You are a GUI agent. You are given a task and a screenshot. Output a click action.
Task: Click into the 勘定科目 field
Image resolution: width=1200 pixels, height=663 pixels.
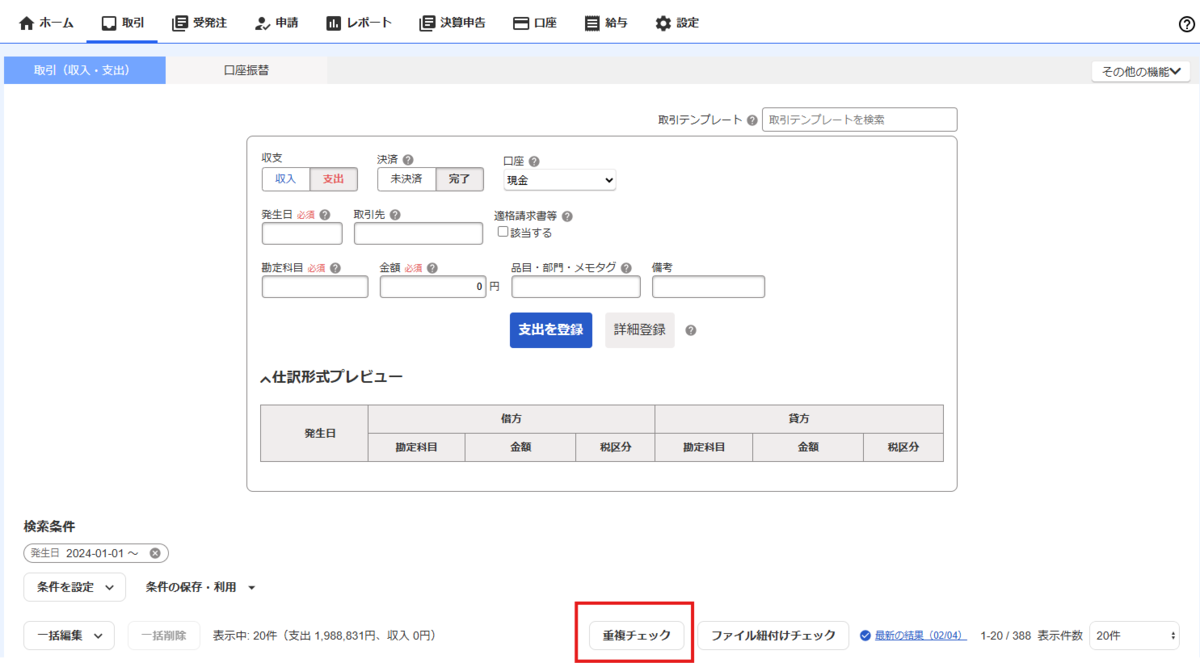tap(315, 287)
